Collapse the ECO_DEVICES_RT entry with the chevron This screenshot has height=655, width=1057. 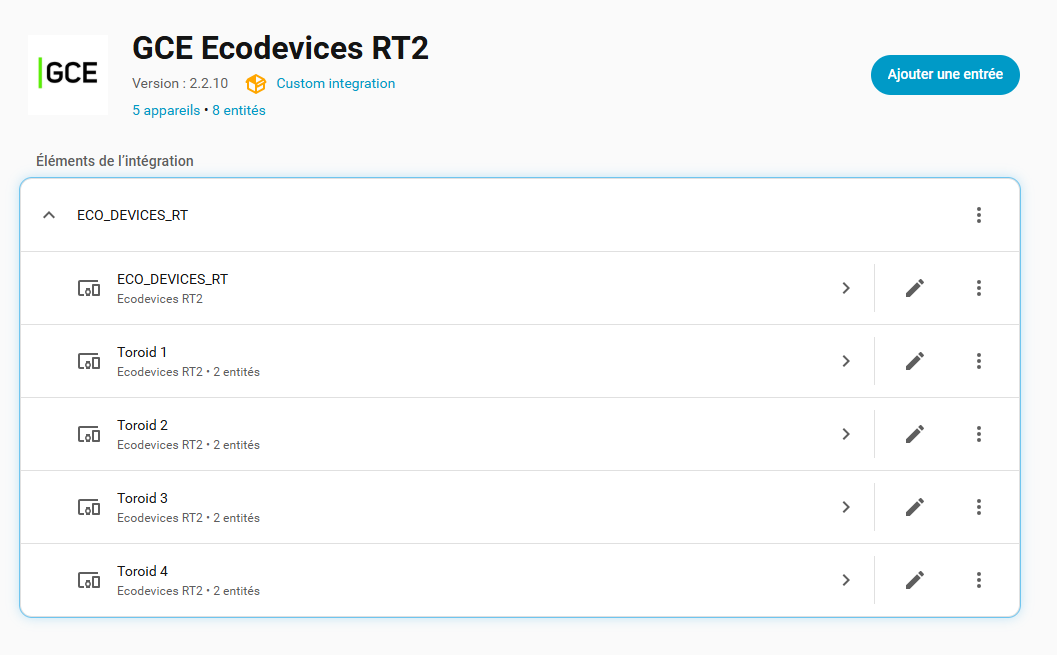pyautogui.click(x=49, y=215)
